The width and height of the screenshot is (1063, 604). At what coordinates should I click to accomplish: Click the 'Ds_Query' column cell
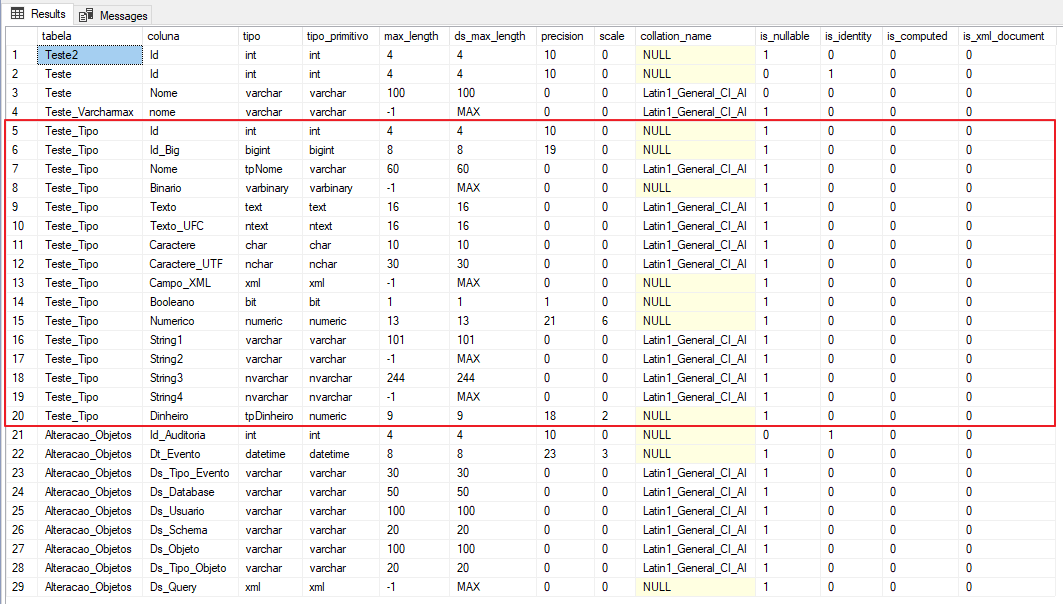pos(190,587)
